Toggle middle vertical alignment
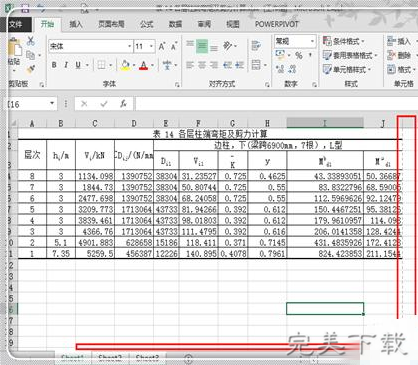418x365 pixels. click(x=202, y=46)
